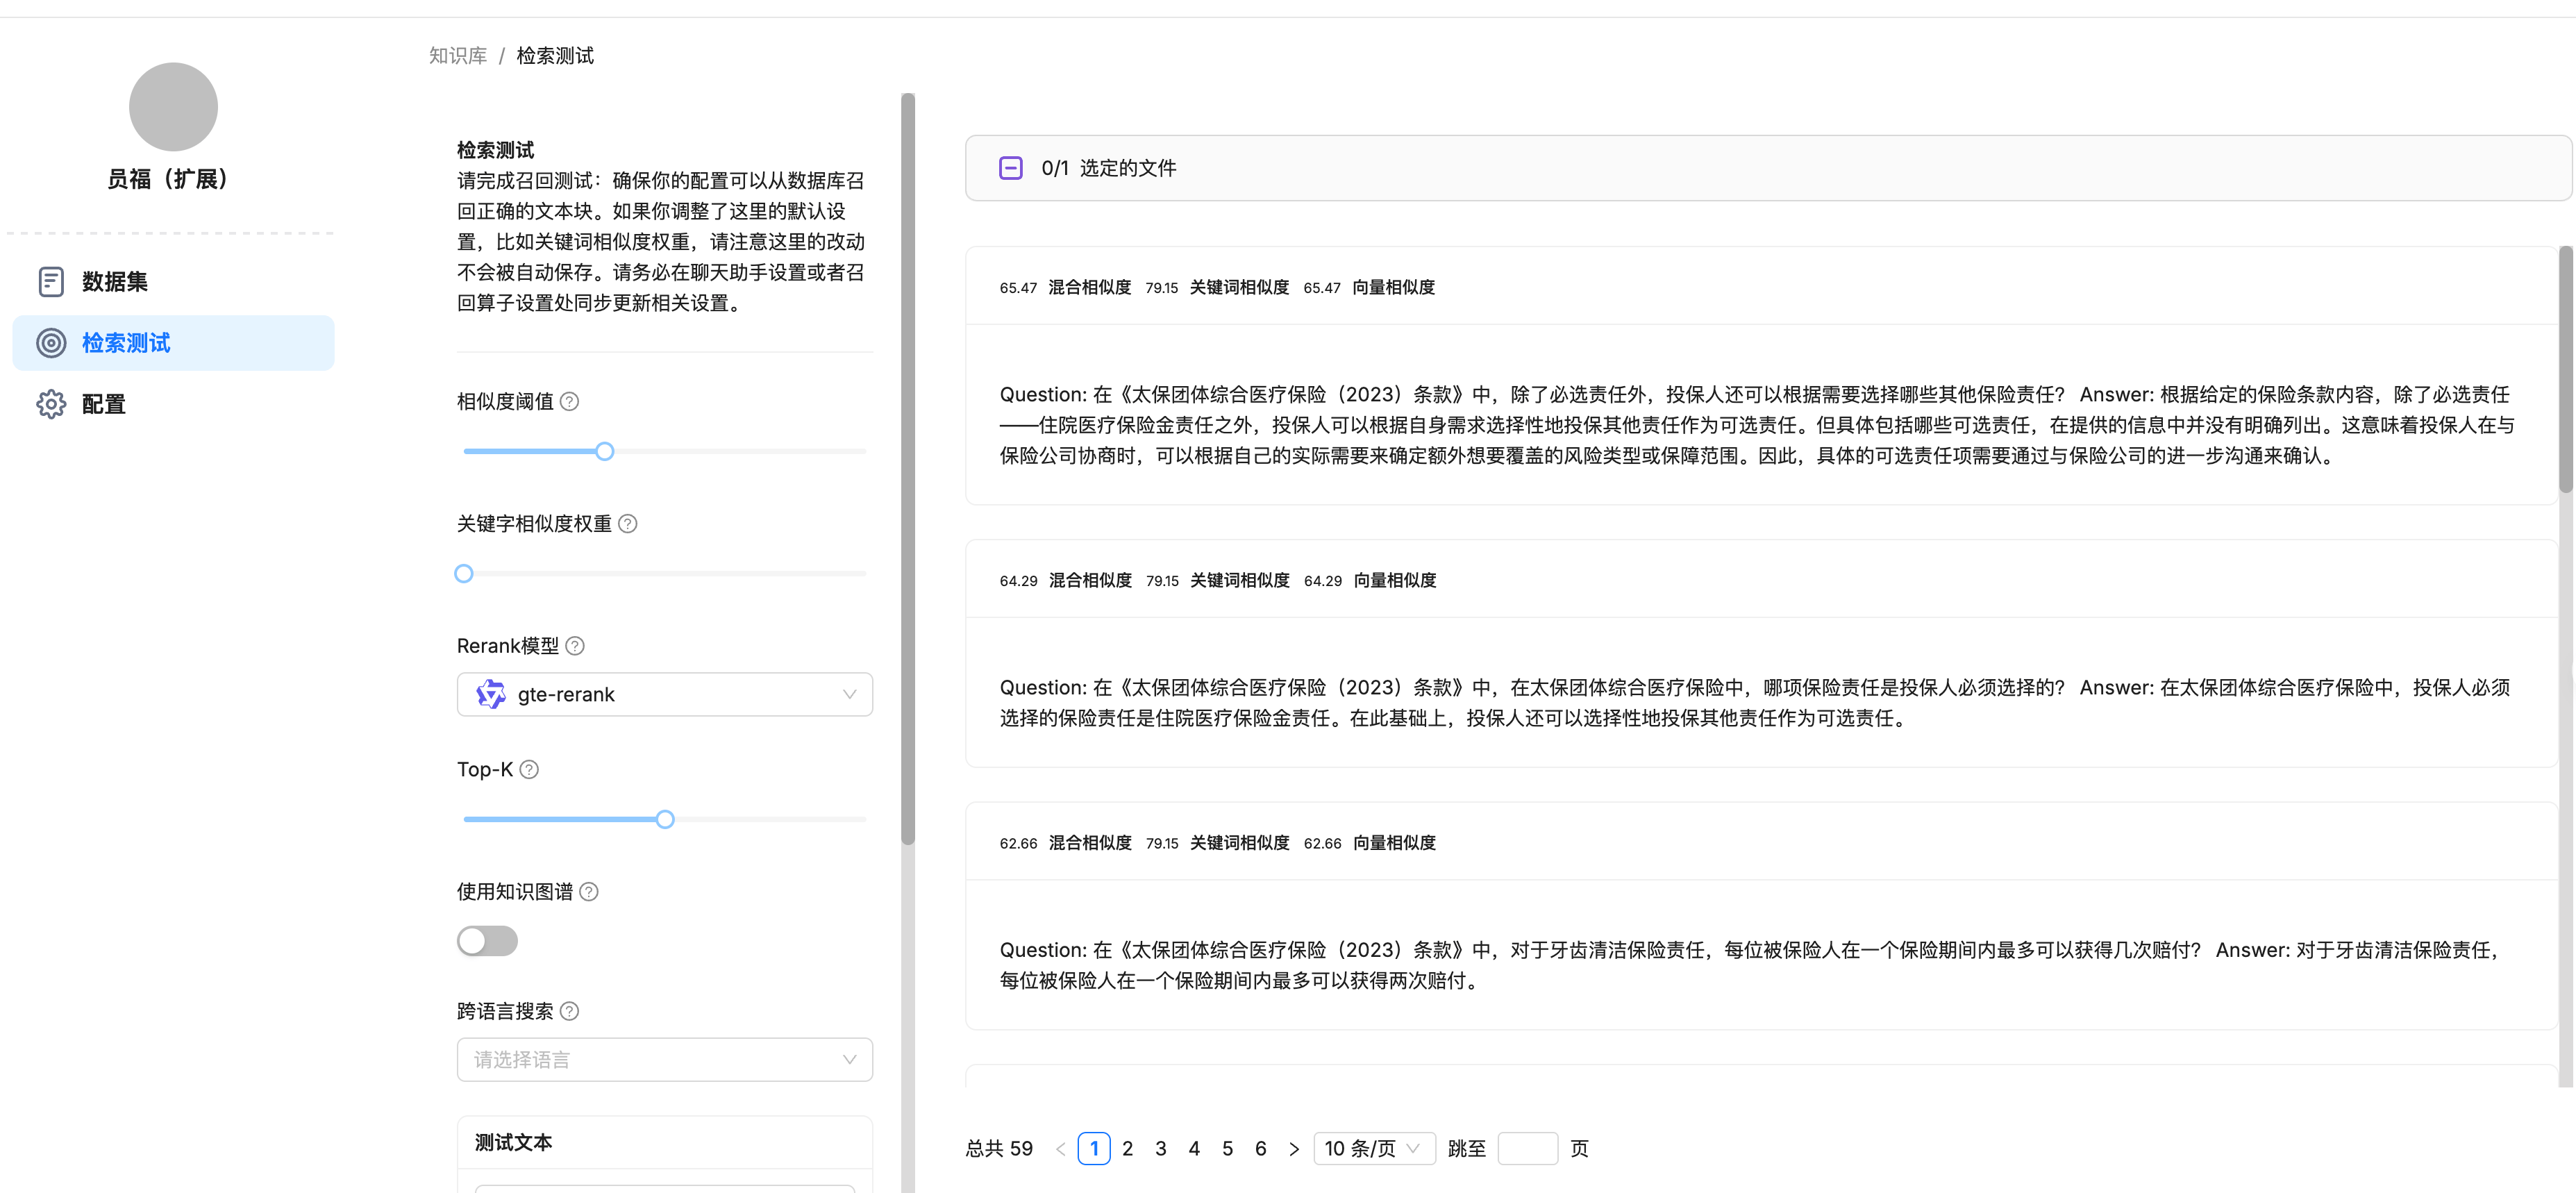Image resolution: width=2576 pixels, height=1193 pixels.
Task: Click the gte-rerank model logo icon
Action: coord(491,693)
